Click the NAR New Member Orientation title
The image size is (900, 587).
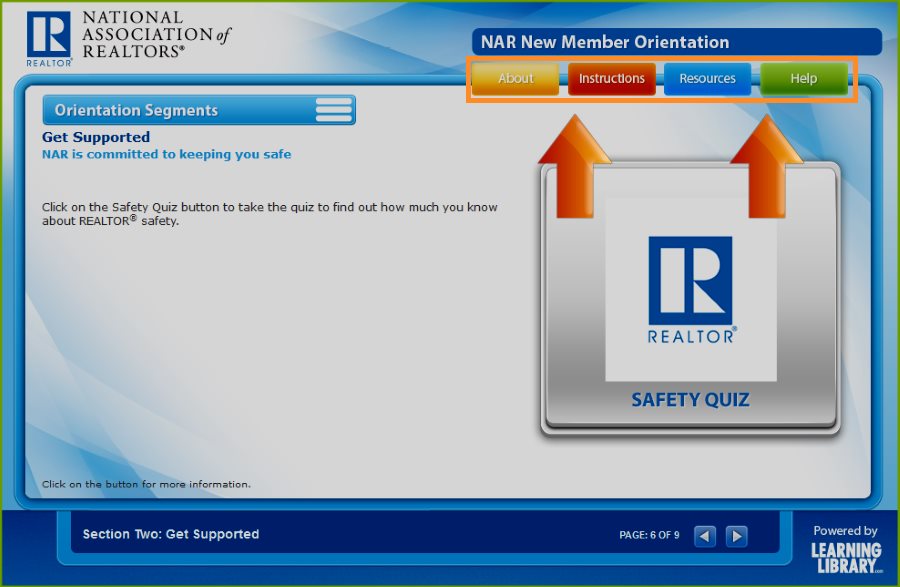coord(605,42)
